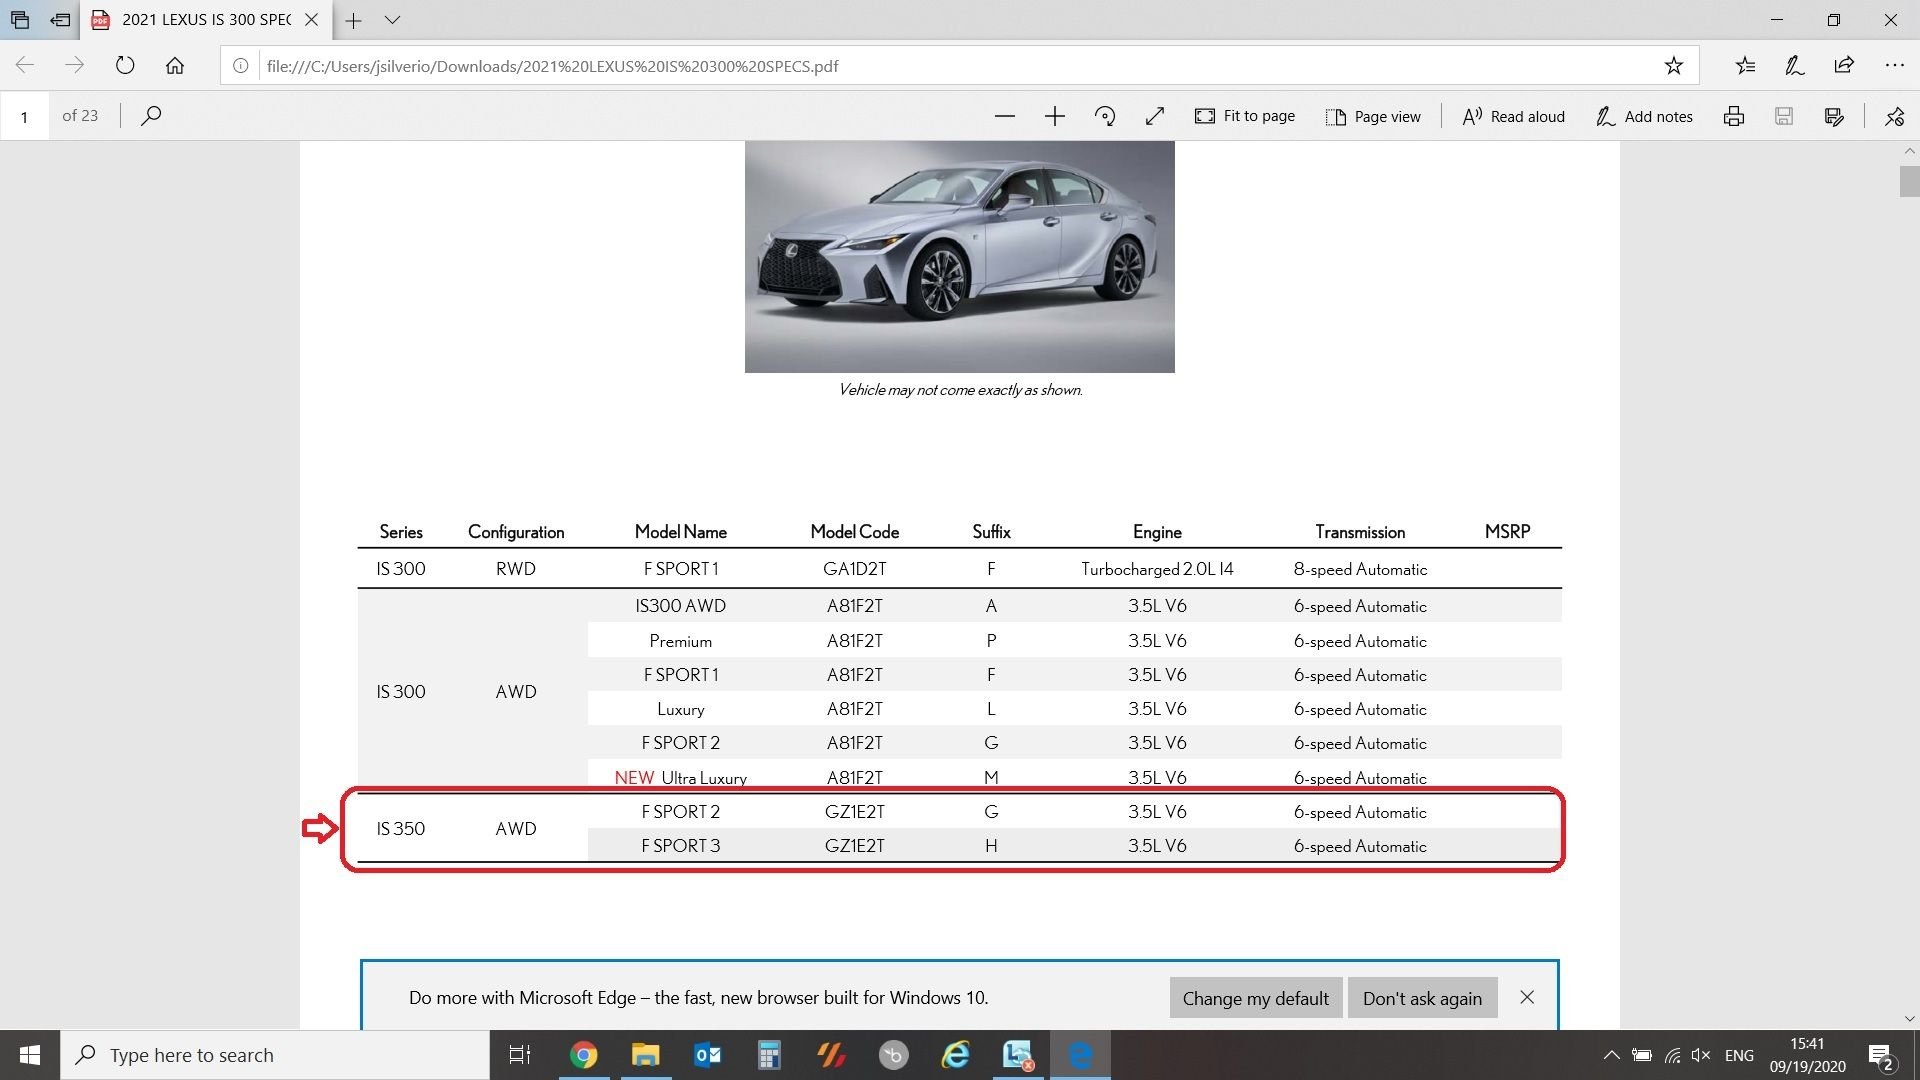This screenshot has width=1920, height=1080.
Task: Click the PDF search magnifier icon
Action: (151, 116)
